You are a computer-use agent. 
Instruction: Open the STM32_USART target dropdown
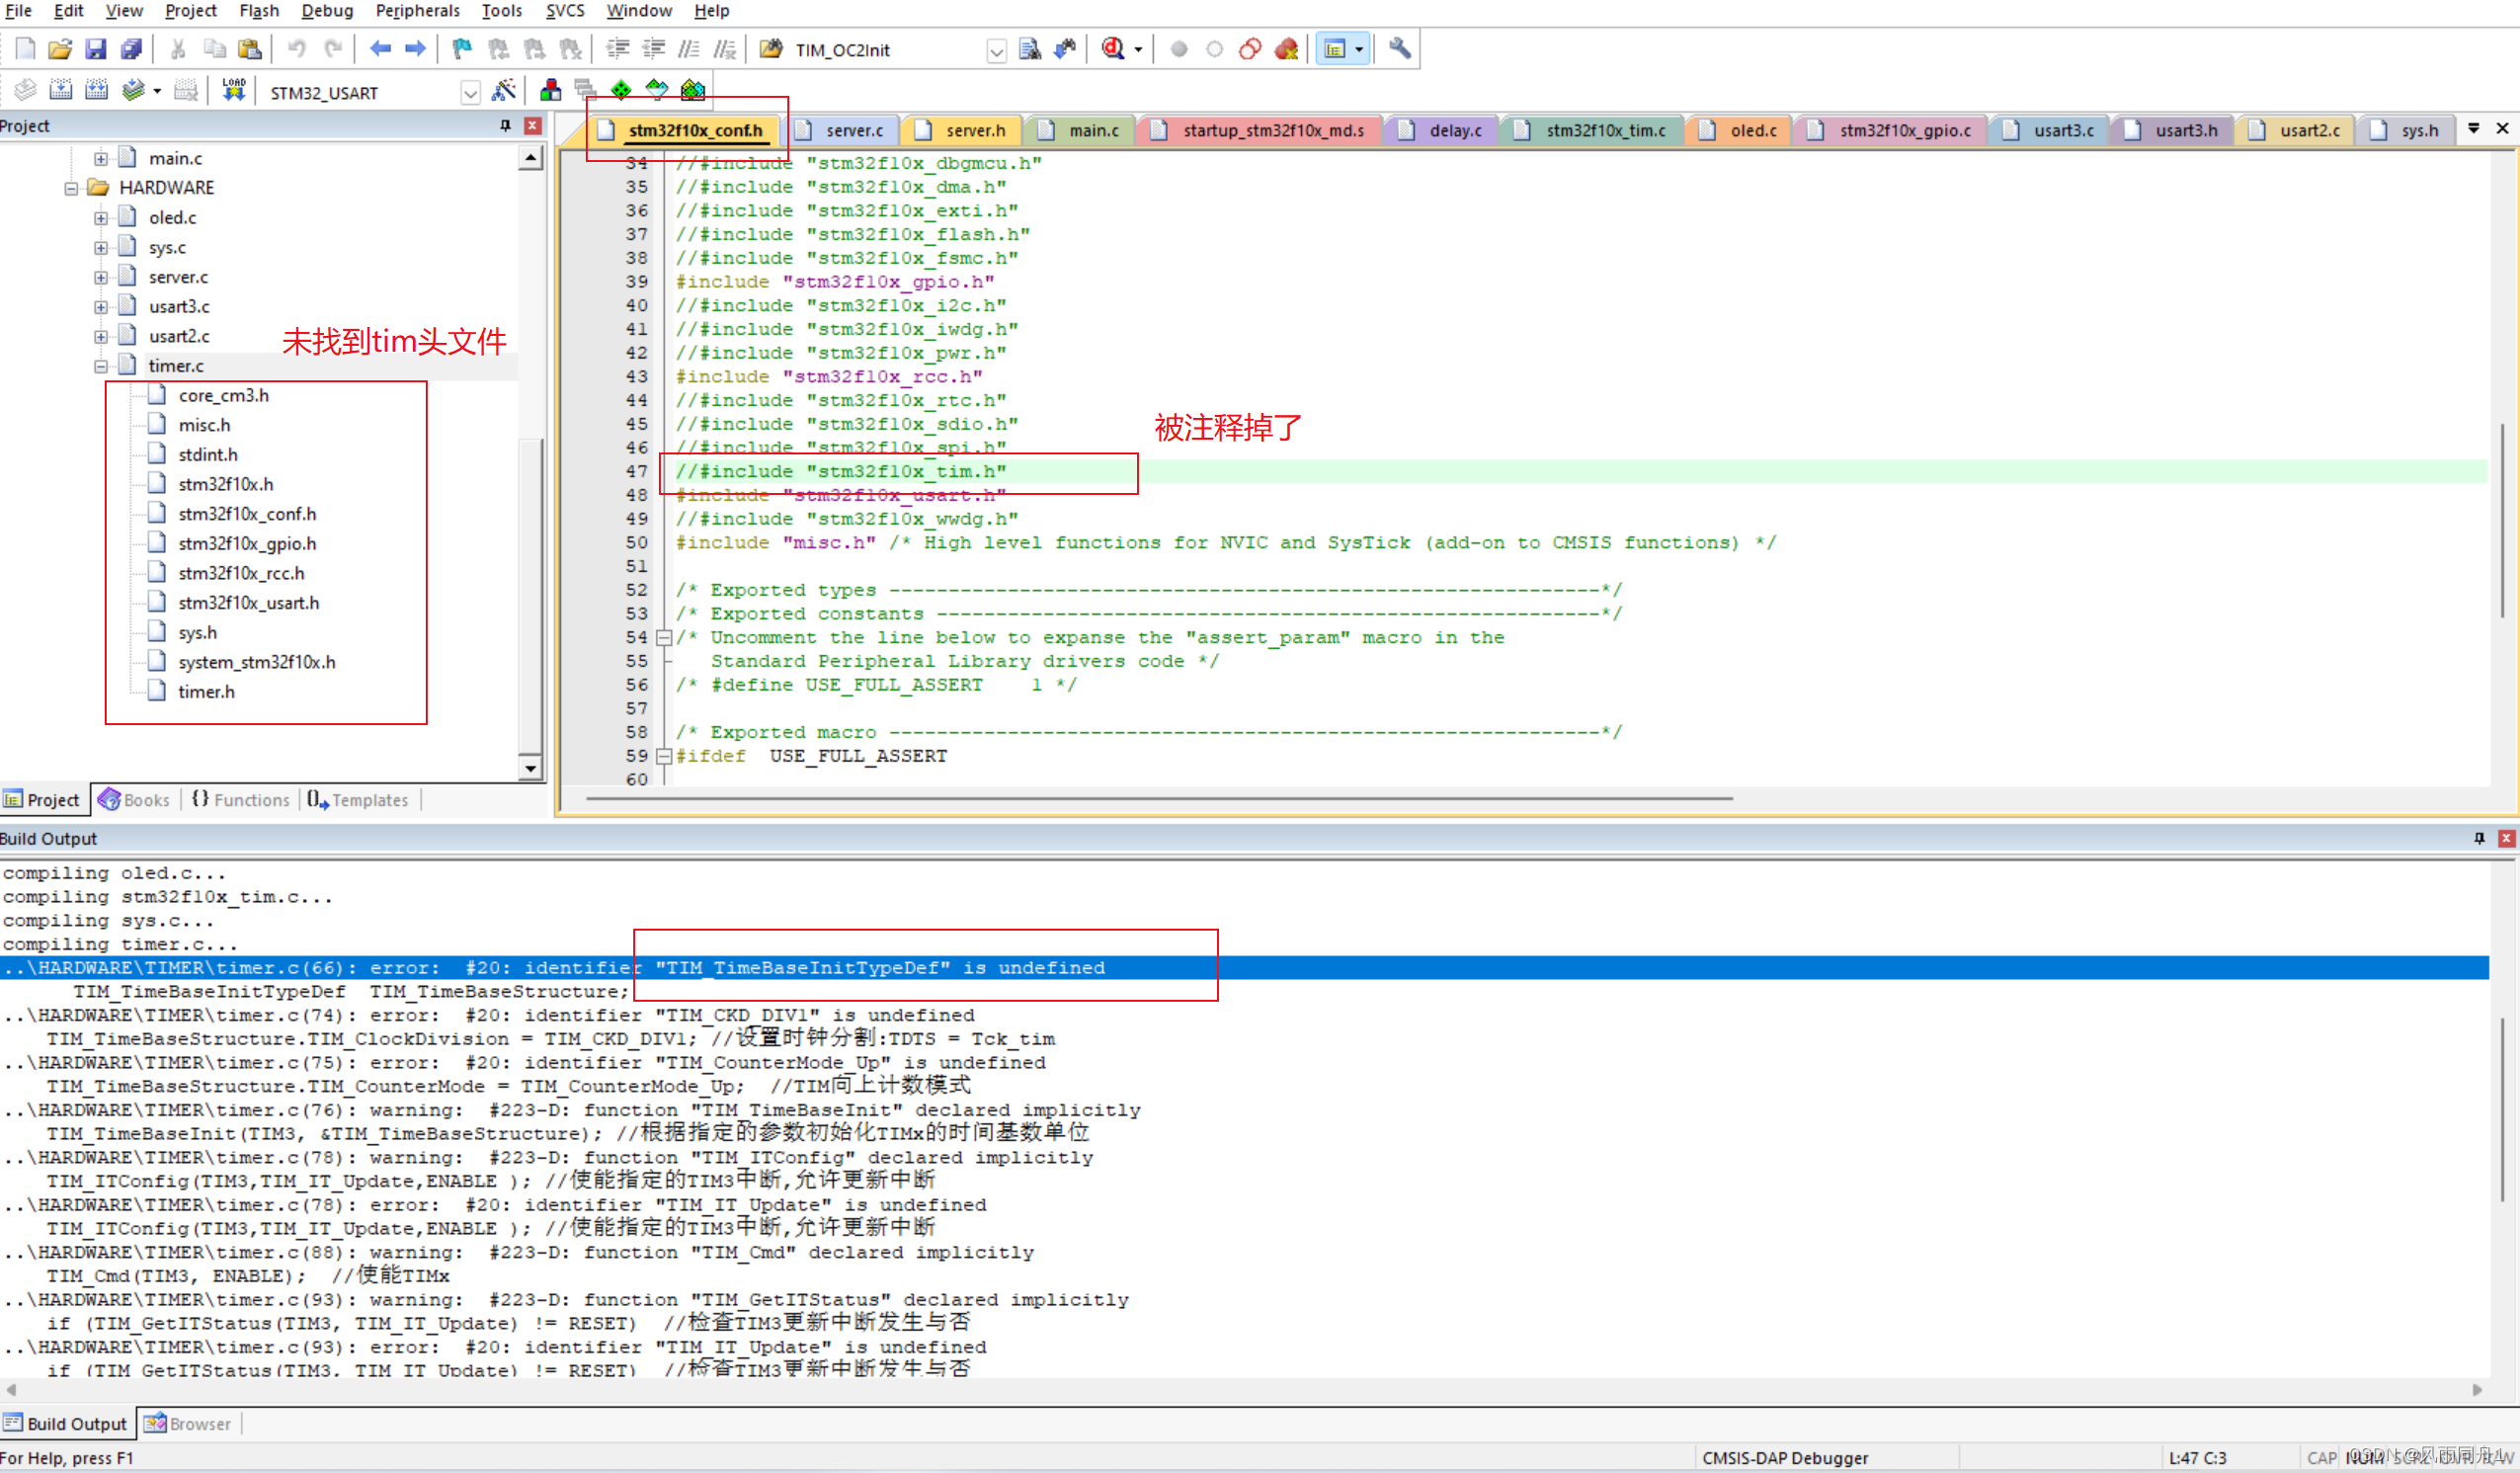tap(470, 93)
